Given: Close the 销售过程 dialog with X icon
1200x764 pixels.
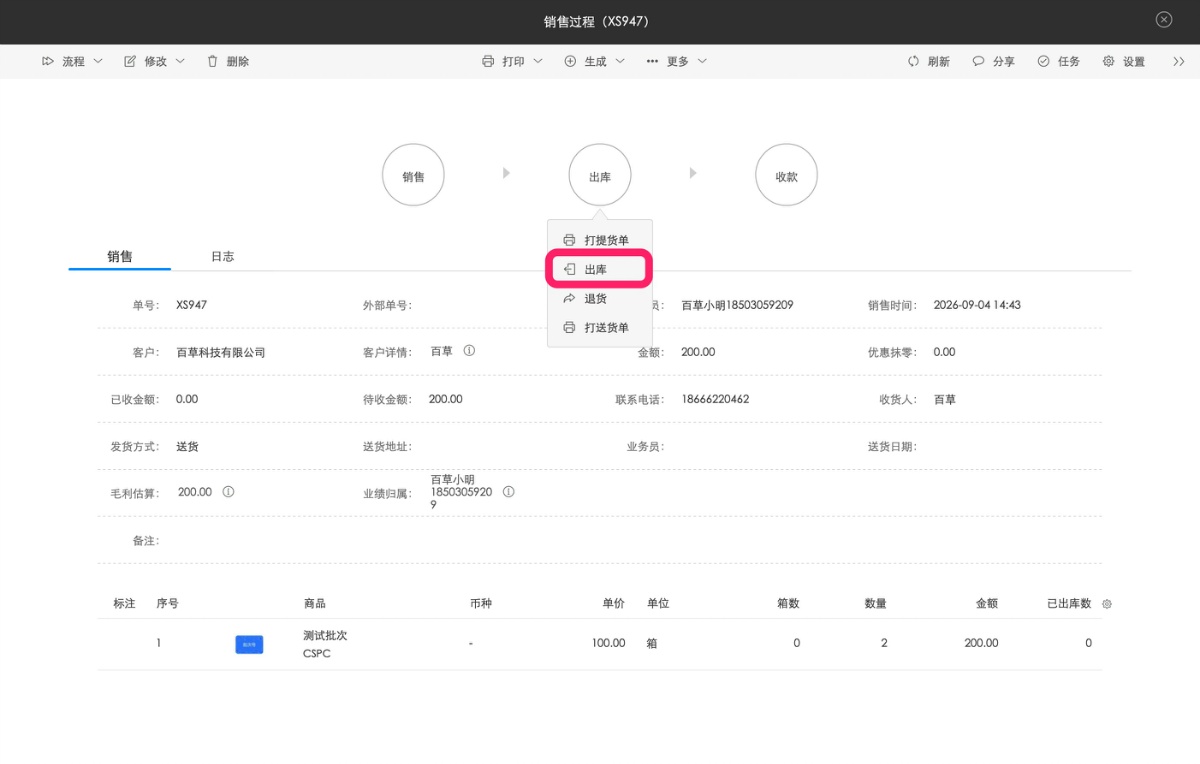Looking at the screenshot, I should coord(1163,20).
